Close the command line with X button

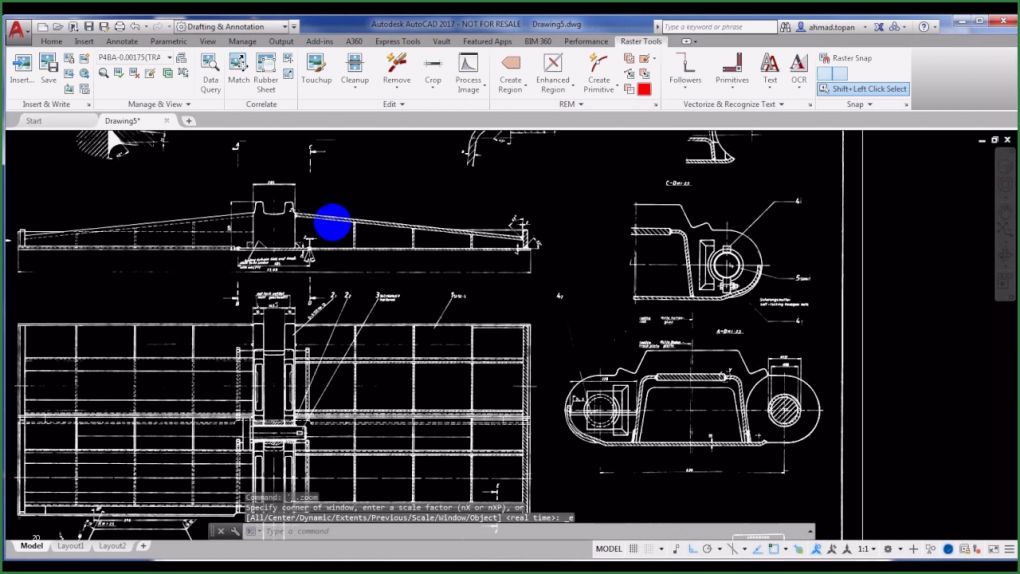click(x=221, y=532)
